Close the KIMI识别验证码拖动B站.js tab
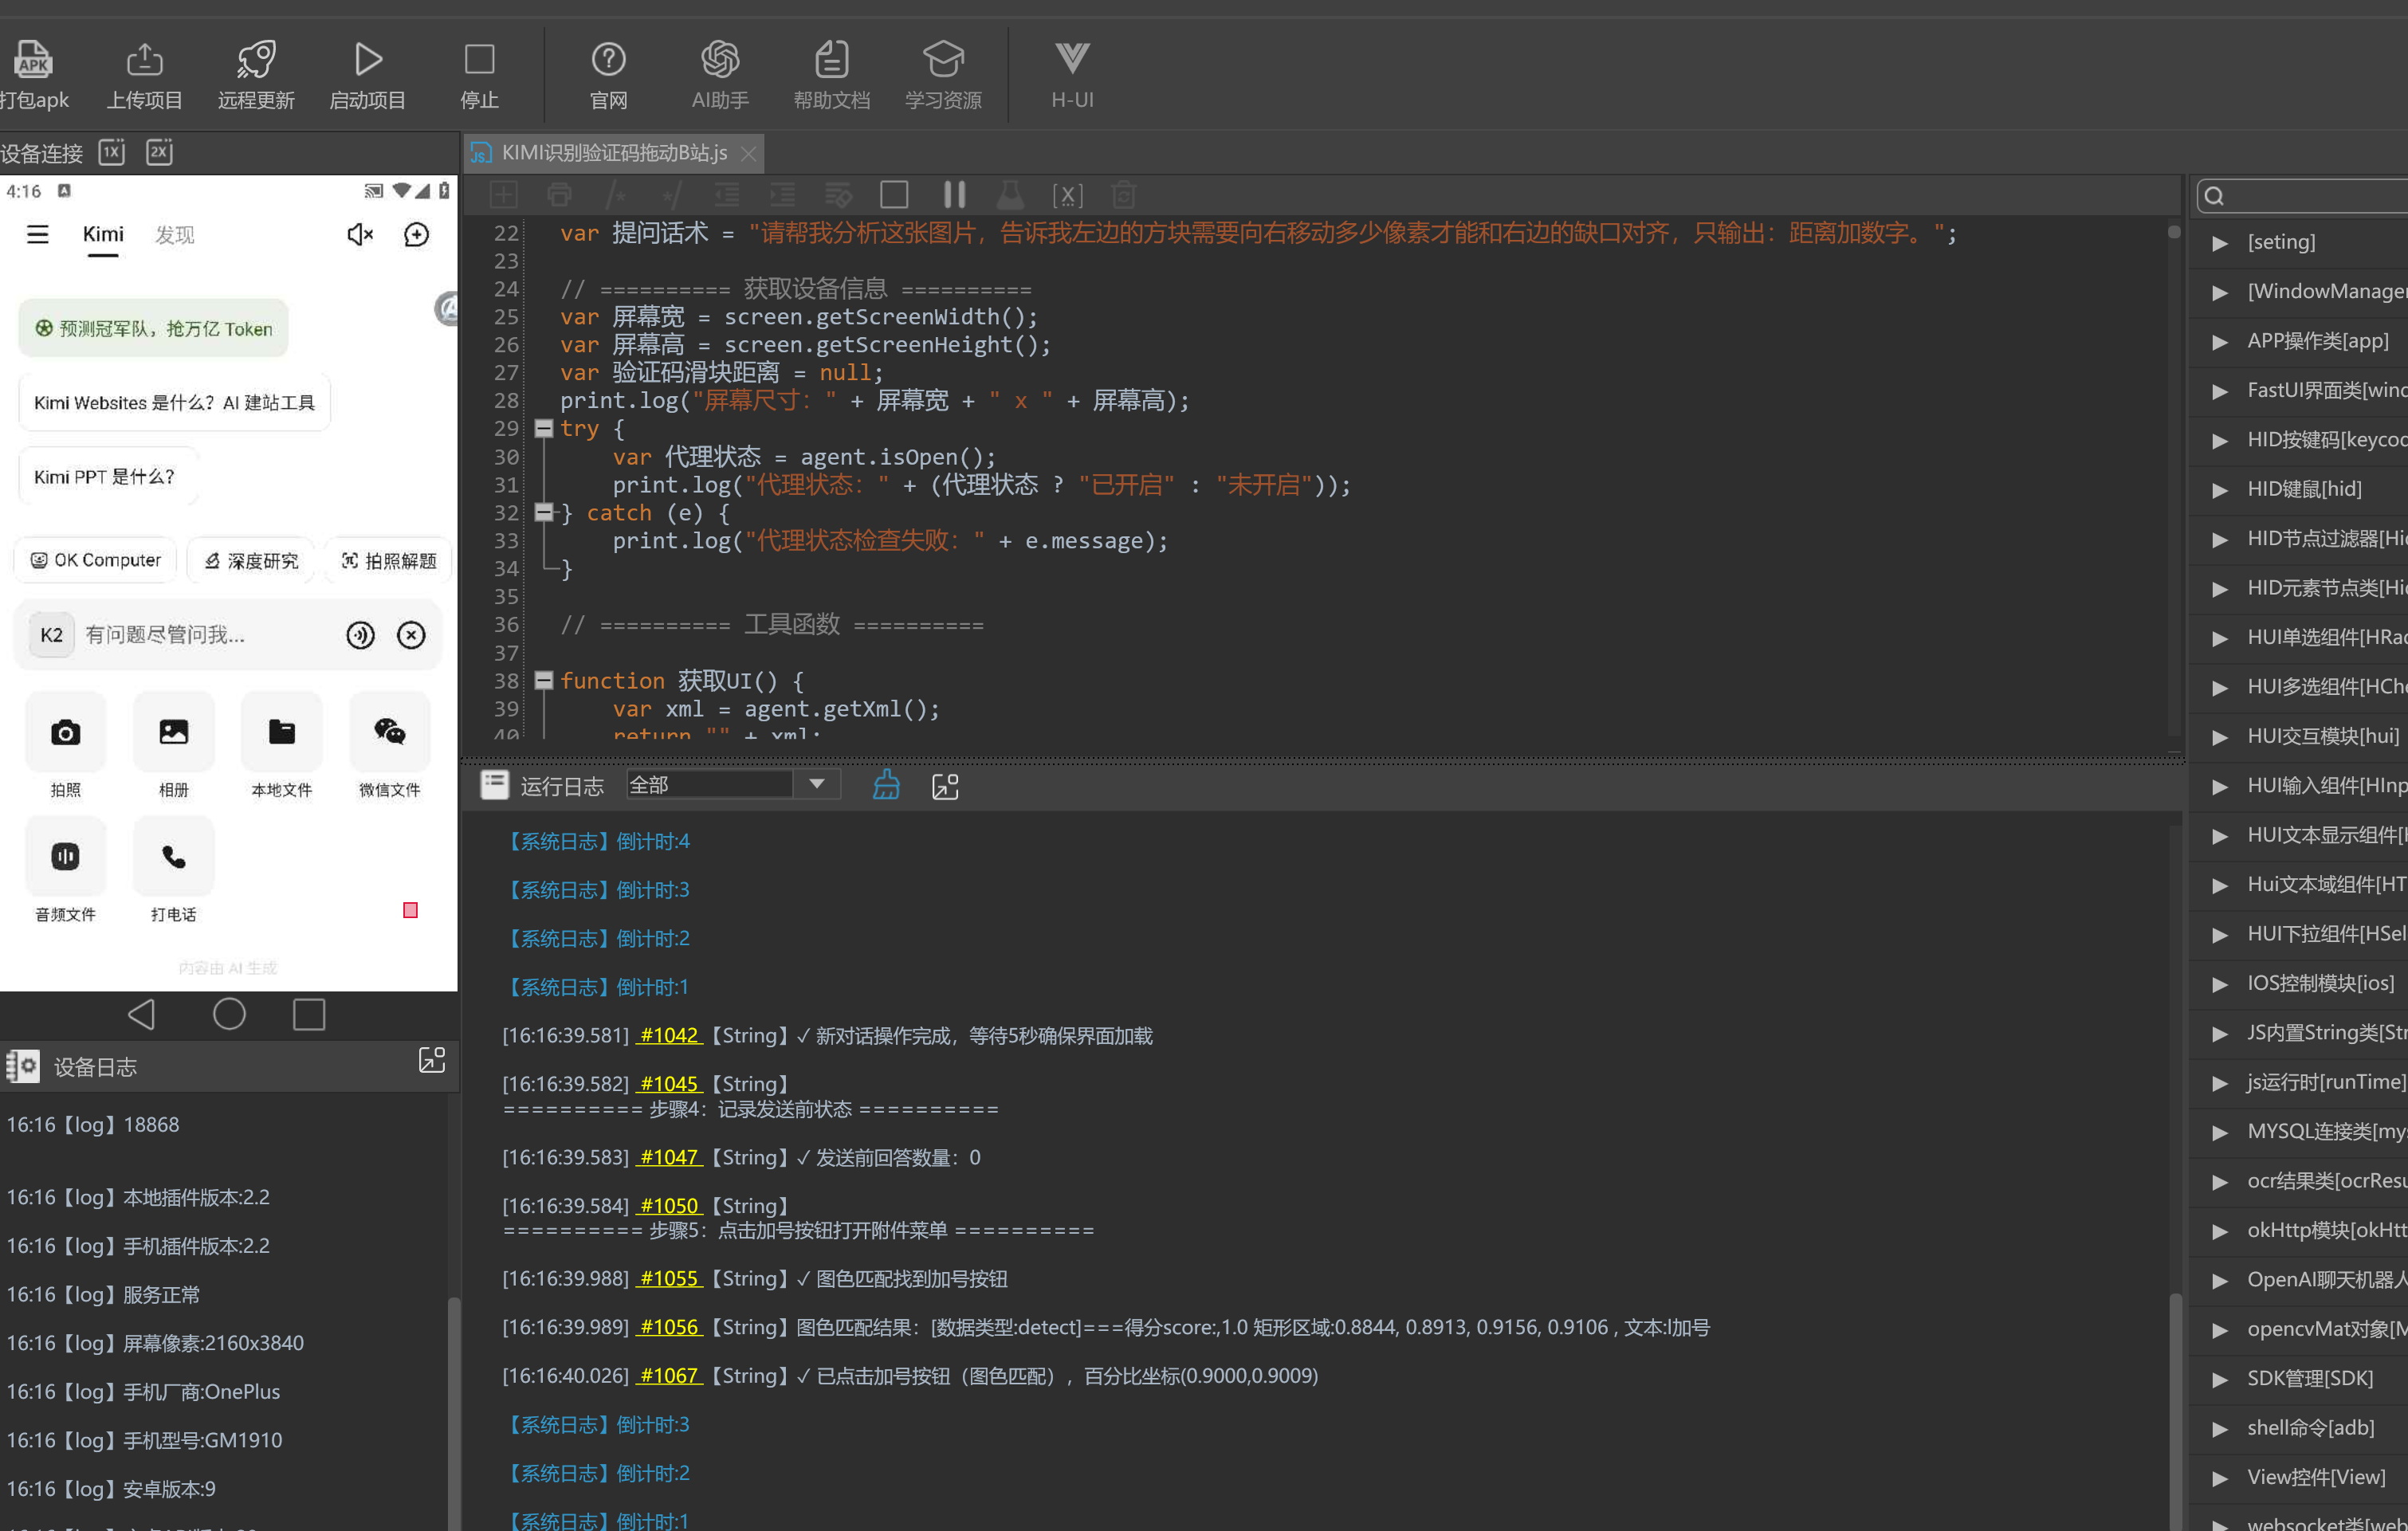 [748, 154]
